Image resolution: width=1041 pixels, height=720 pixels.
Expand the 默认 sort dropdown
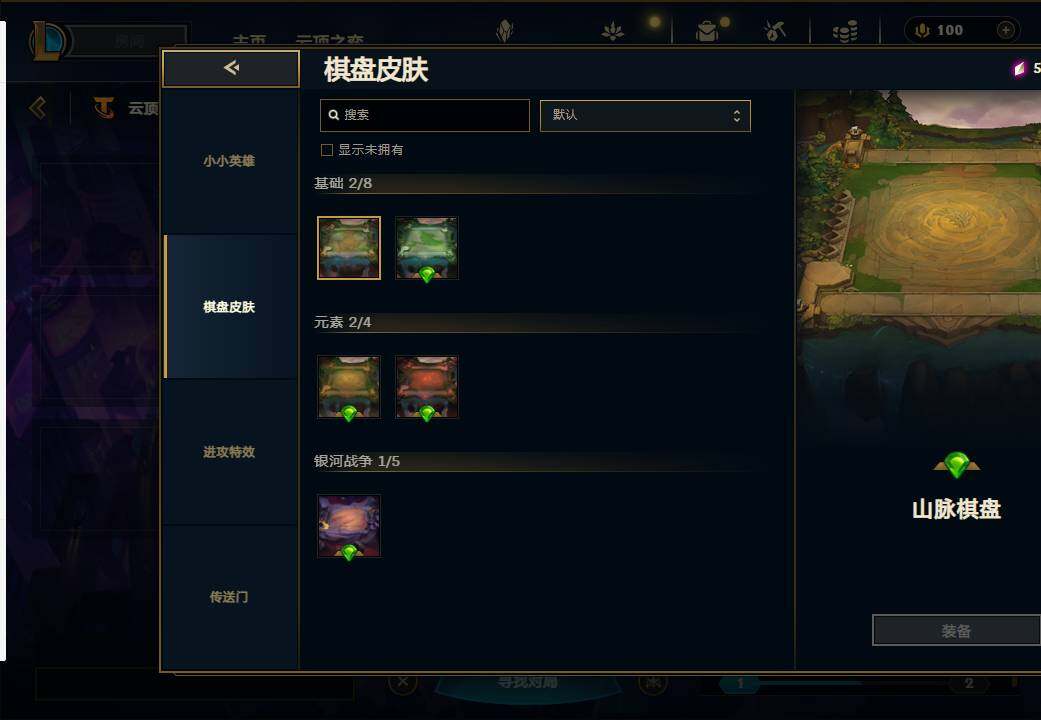645,116
